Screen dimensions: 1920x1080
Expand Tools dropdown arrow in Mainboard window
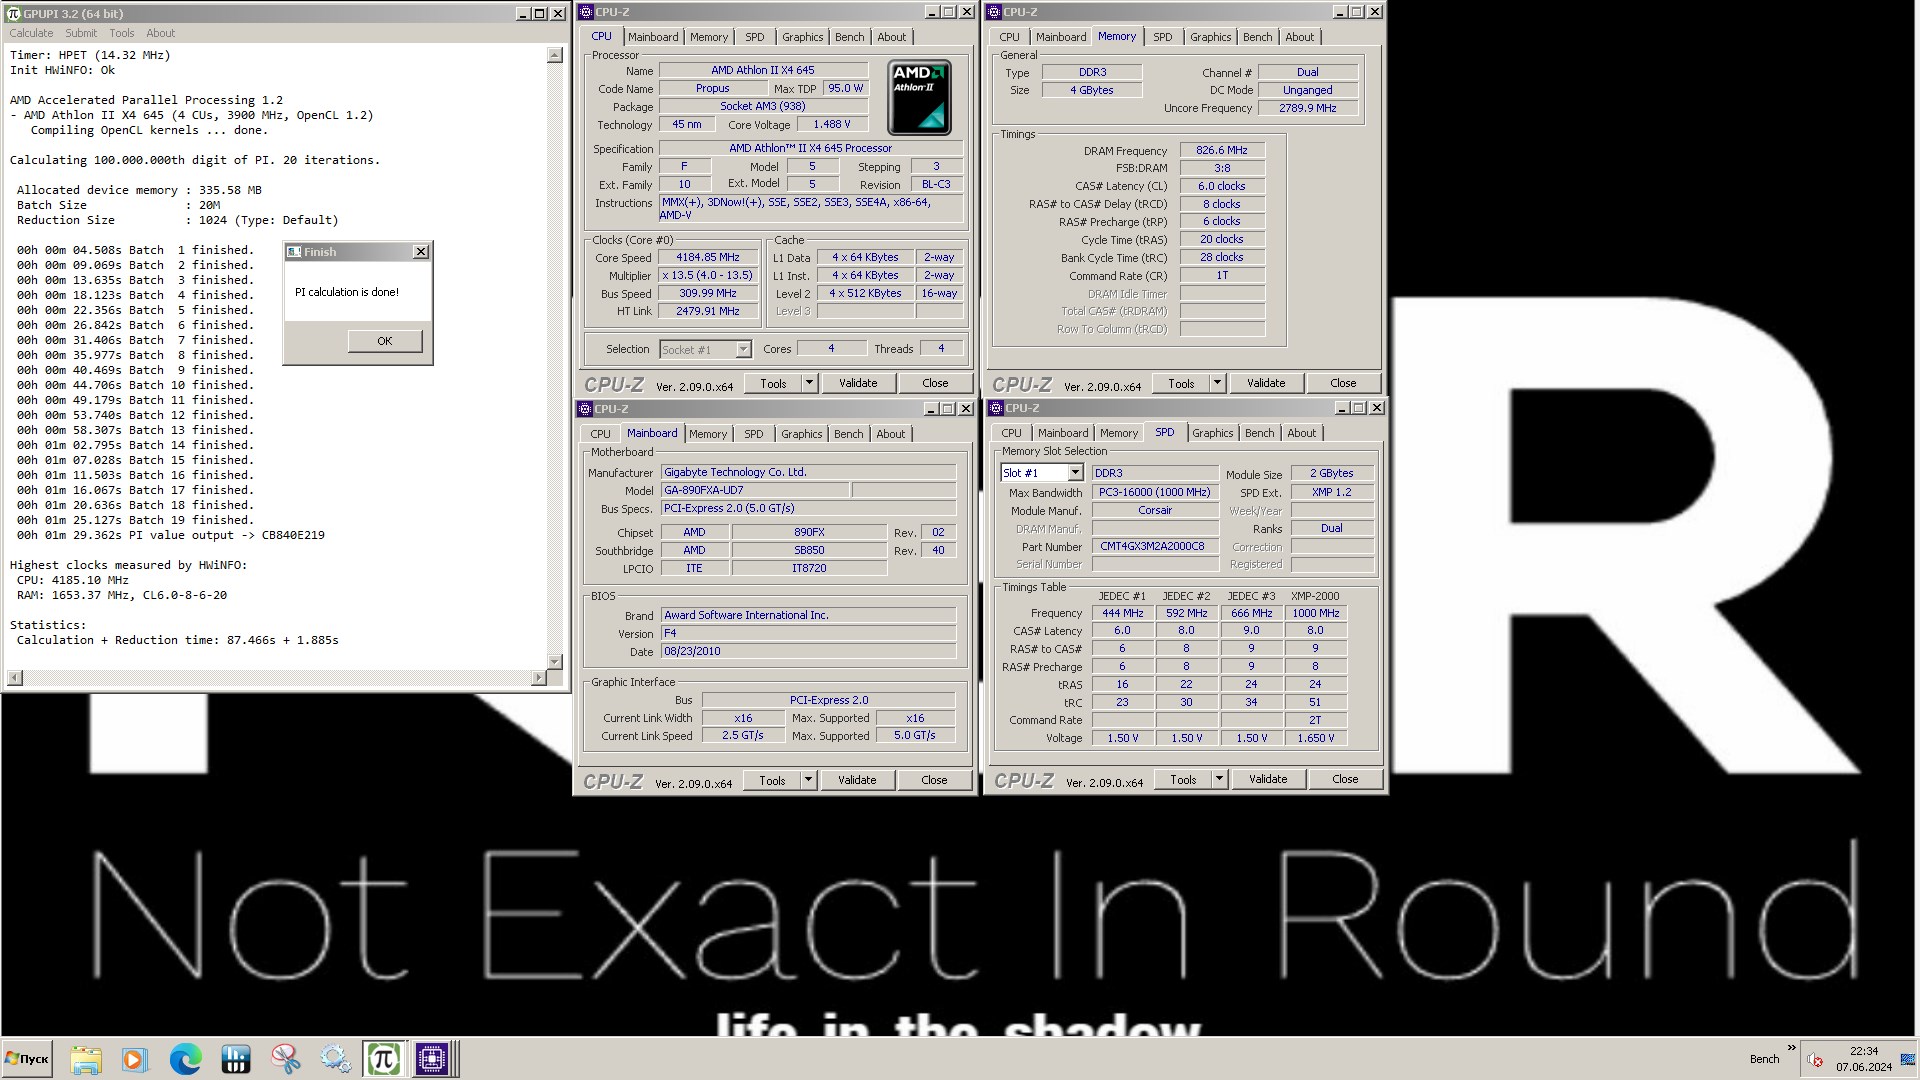(808, 780)
